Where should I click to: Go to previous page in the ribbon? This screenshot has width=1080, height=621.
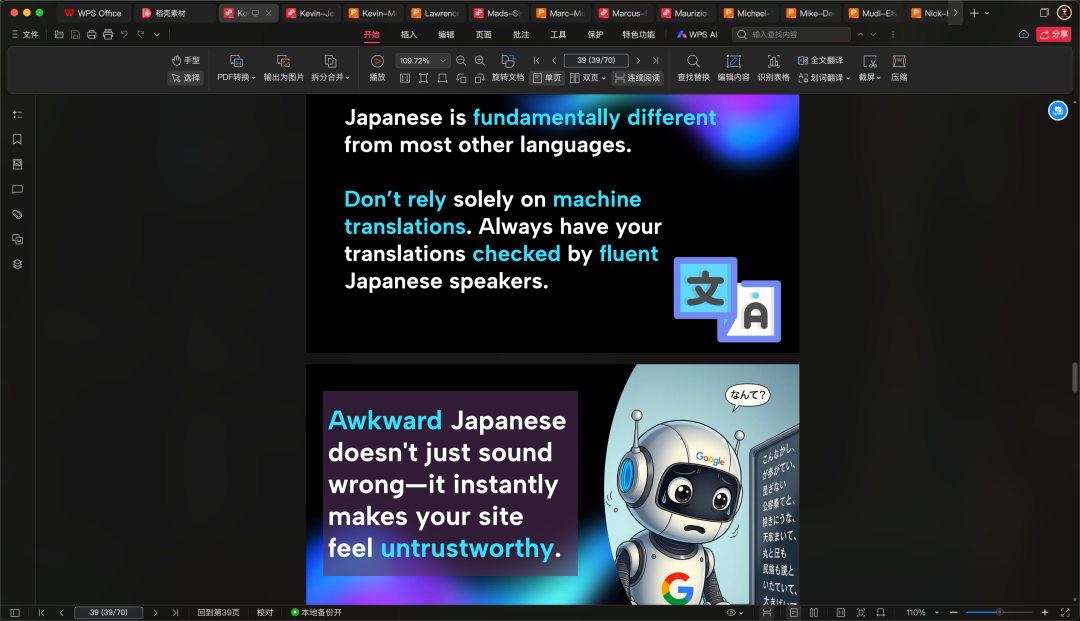coord(554,61)
